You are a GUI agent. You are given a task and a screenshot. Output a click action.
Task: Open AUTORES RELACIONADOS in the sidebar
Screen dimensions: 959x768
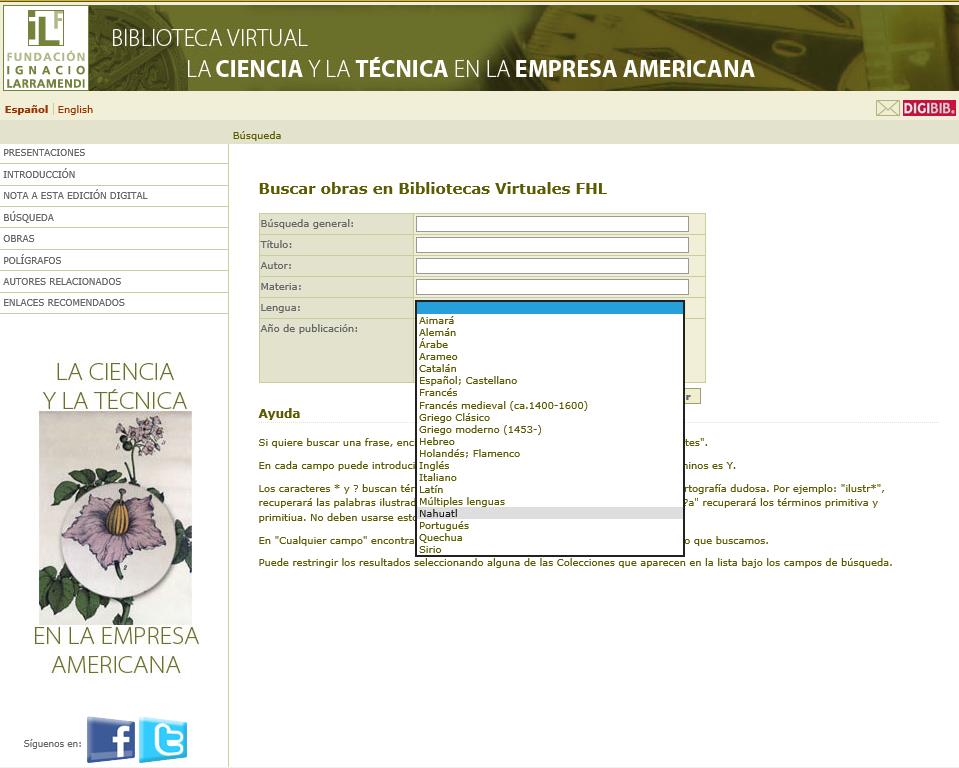pyautogui.click(x=62, y=282)
